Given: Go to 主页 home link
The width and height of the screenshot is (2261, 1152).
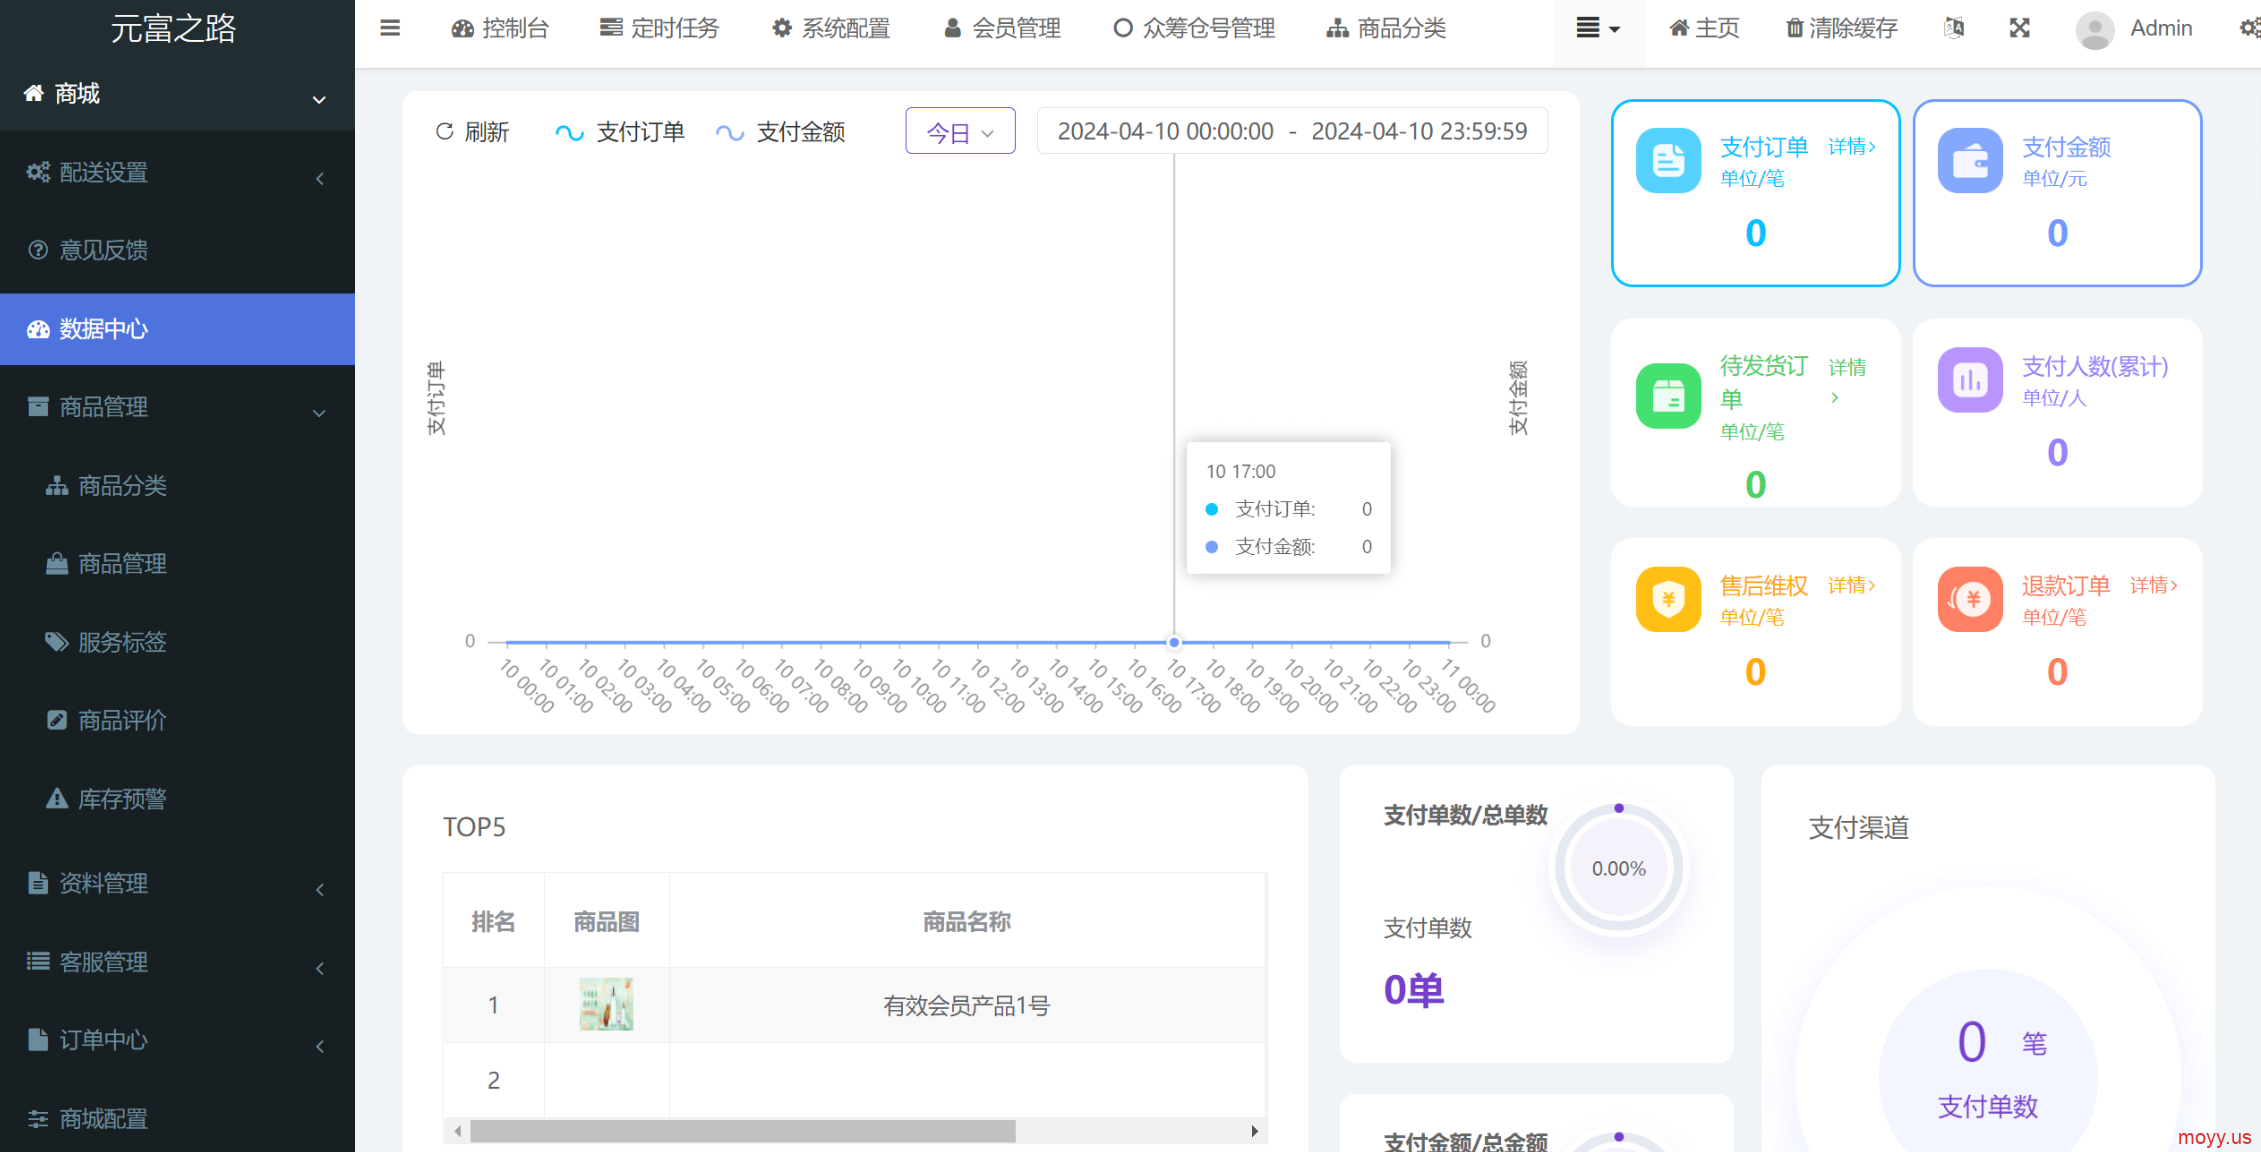Looking at the screenshot, I should click(x=1705, y=28).
